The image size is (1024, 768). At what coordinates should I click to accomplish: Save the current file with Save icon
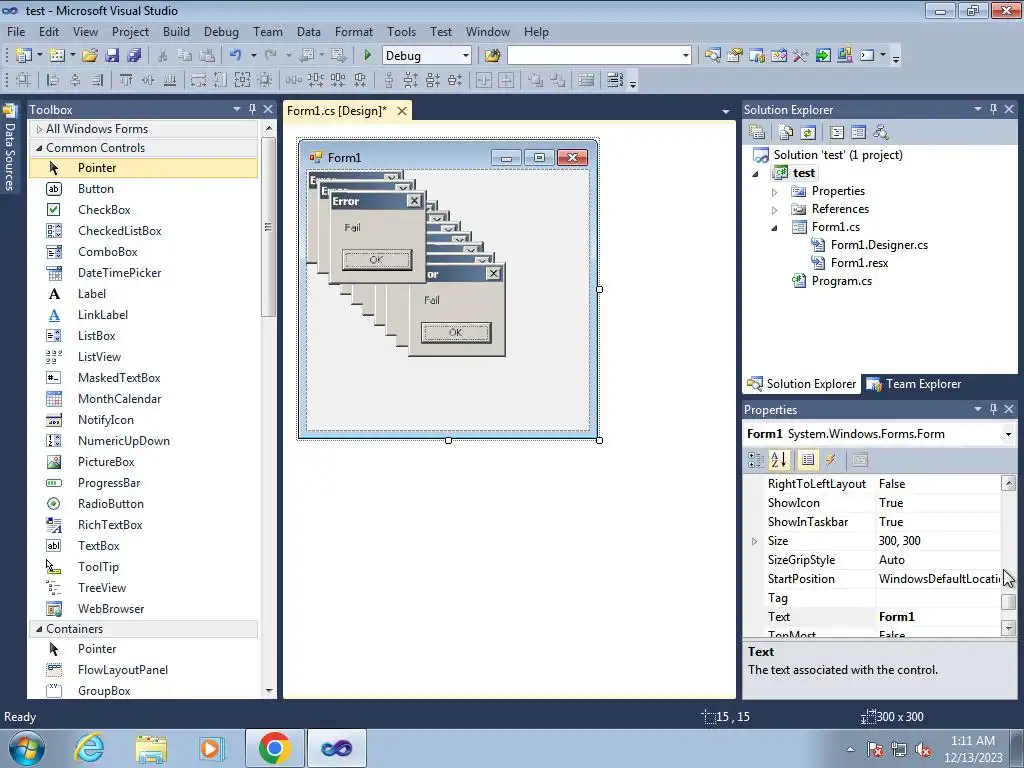coord(112,56)
